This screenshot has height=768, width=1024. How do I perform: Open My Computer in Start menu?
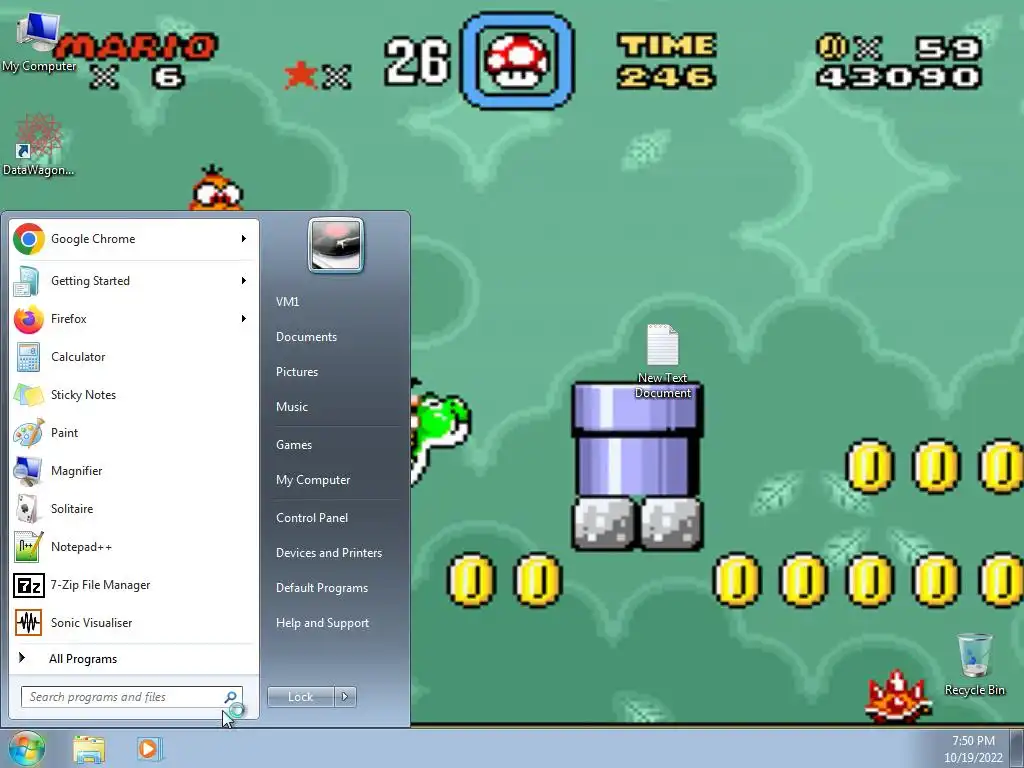point(313,480)
